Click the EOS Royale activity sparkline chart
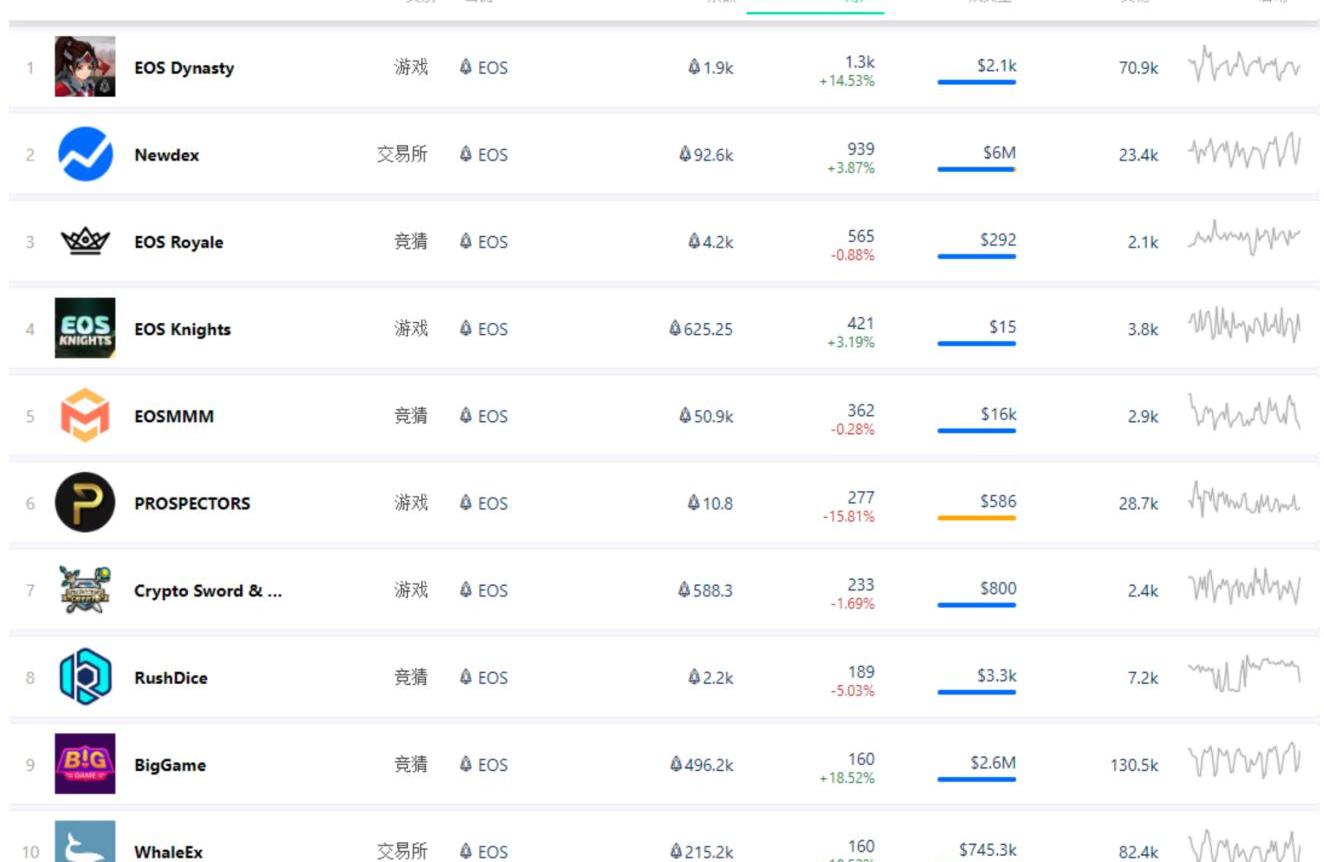 tap(1244, 240)
